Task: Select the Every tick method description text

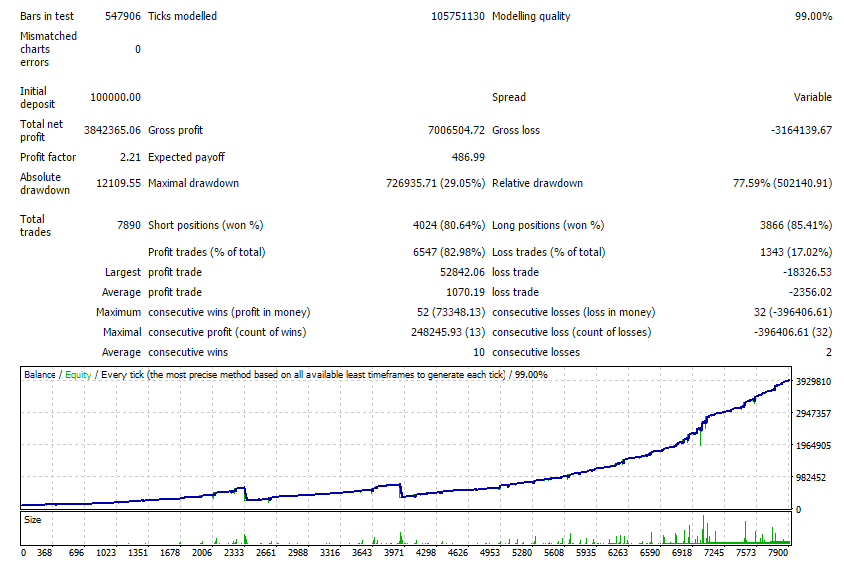Action: point(303,375)
